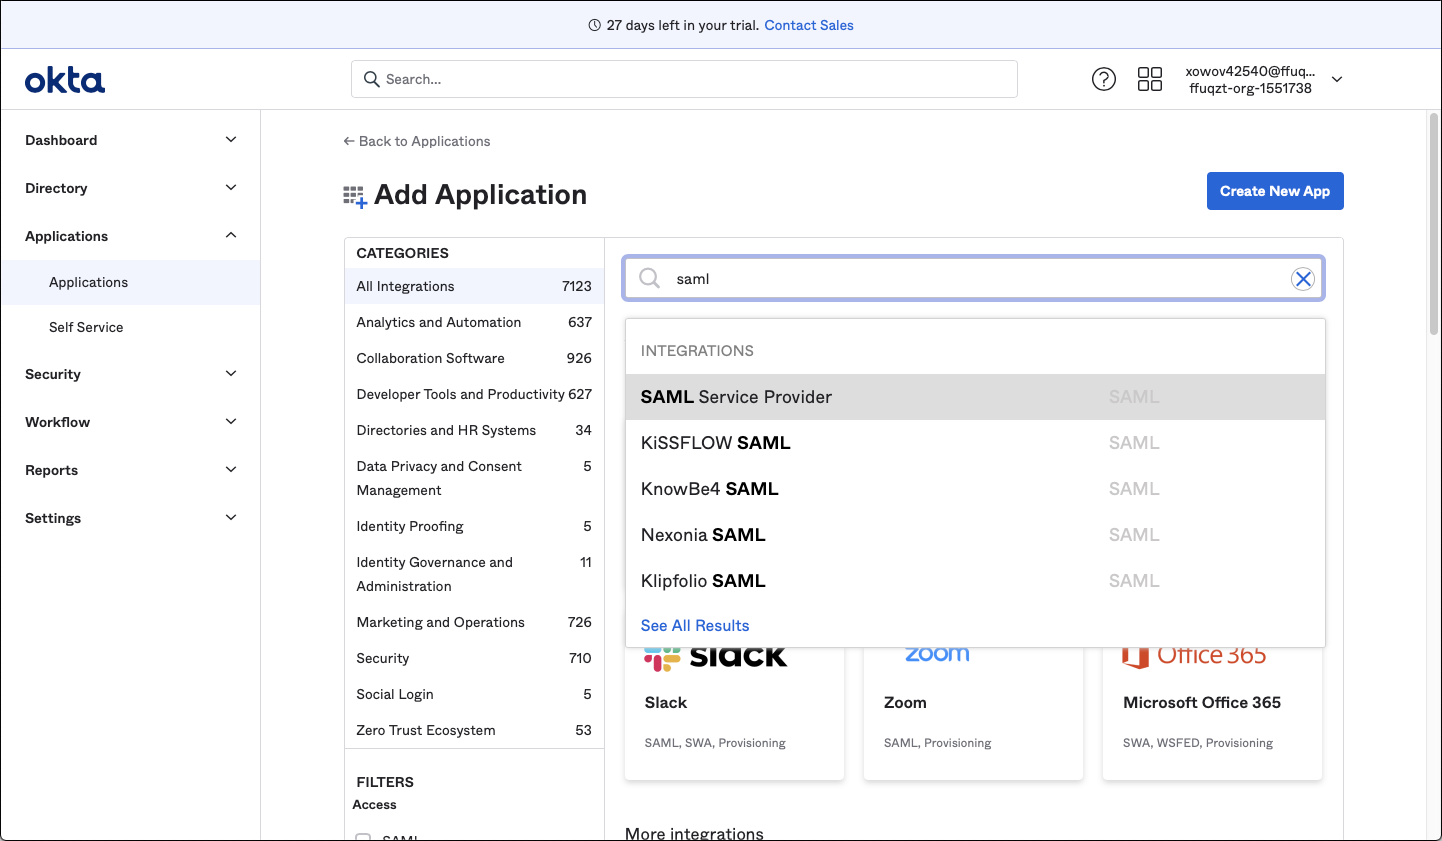Click the clock icon in trial banner
This screenshot has height=841, width=1442.
pyautogui.click(x=595, y=25)
